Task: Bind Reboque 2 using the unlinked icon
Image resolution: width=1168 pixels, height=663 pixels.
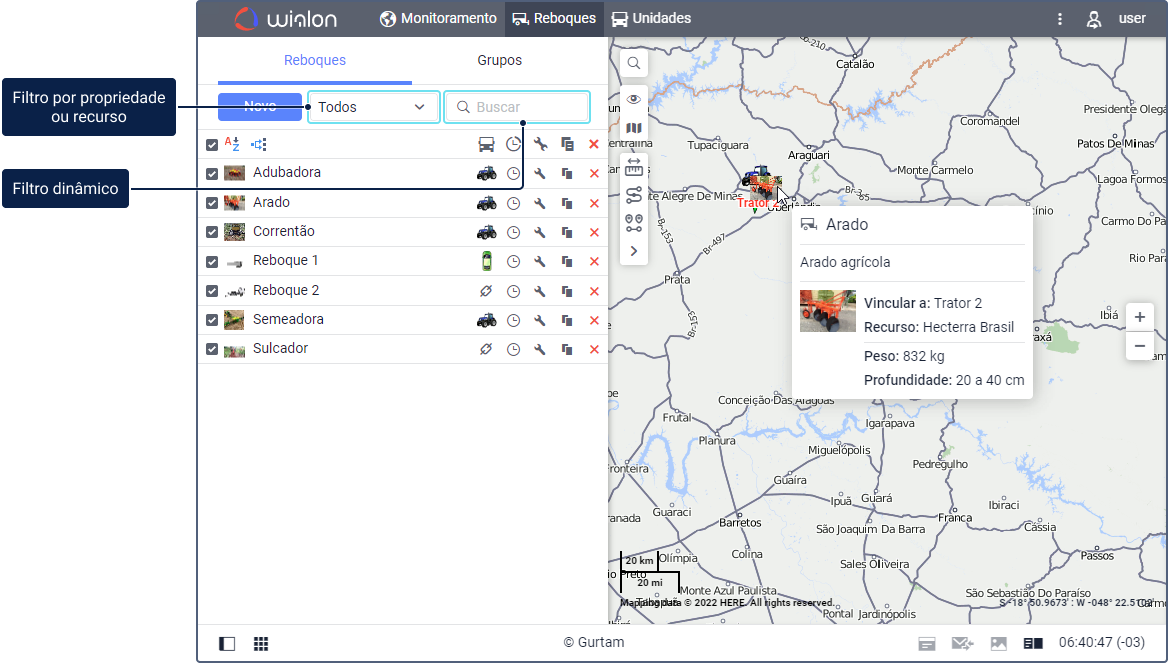Action: pos(486,291)
